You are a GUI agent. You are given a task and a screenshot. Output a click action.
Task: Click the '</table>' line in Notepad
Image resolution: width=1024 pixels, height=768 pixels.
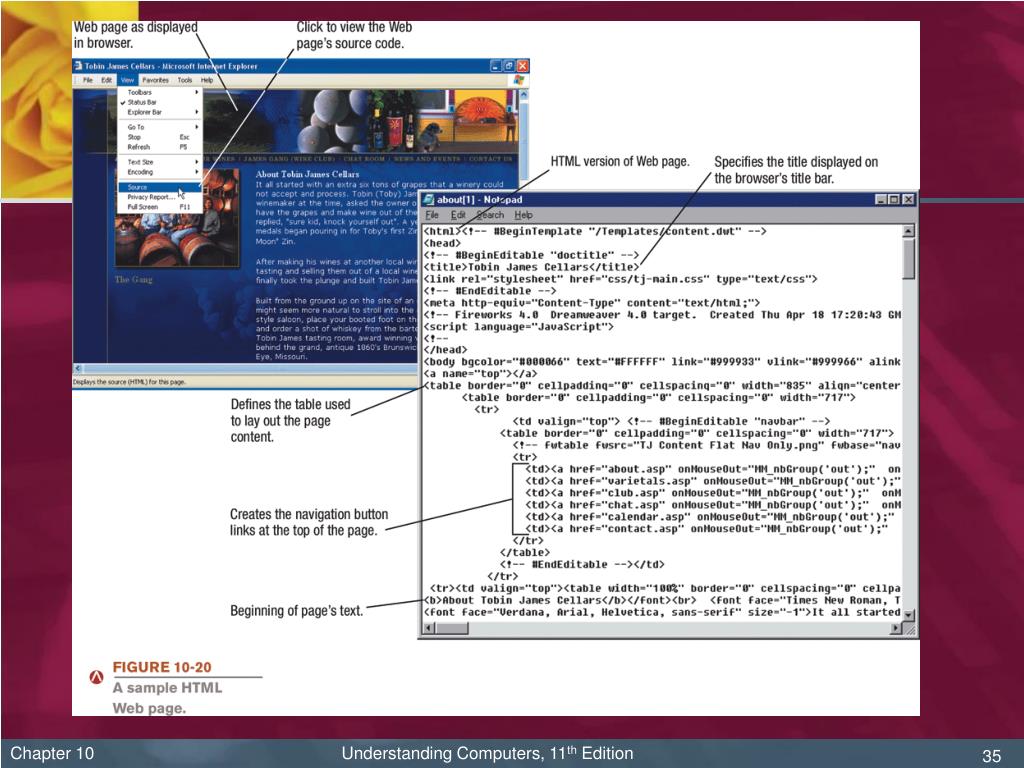click(x=526, y=552)
